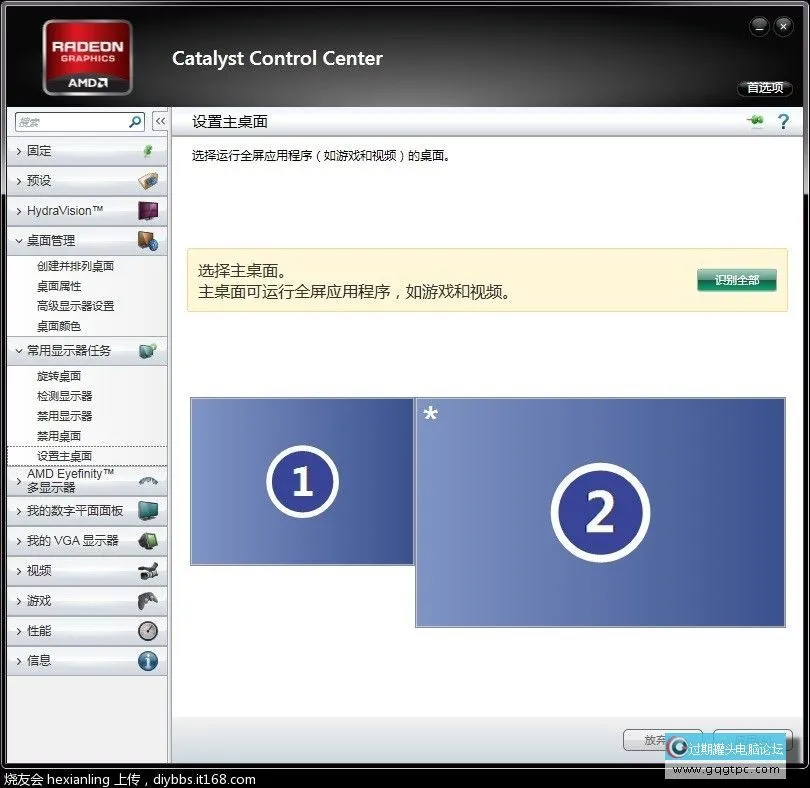This screenshot has width=810, height=788.
Task: Select display 2 as main desktop
Action: (x=600, y=513)
